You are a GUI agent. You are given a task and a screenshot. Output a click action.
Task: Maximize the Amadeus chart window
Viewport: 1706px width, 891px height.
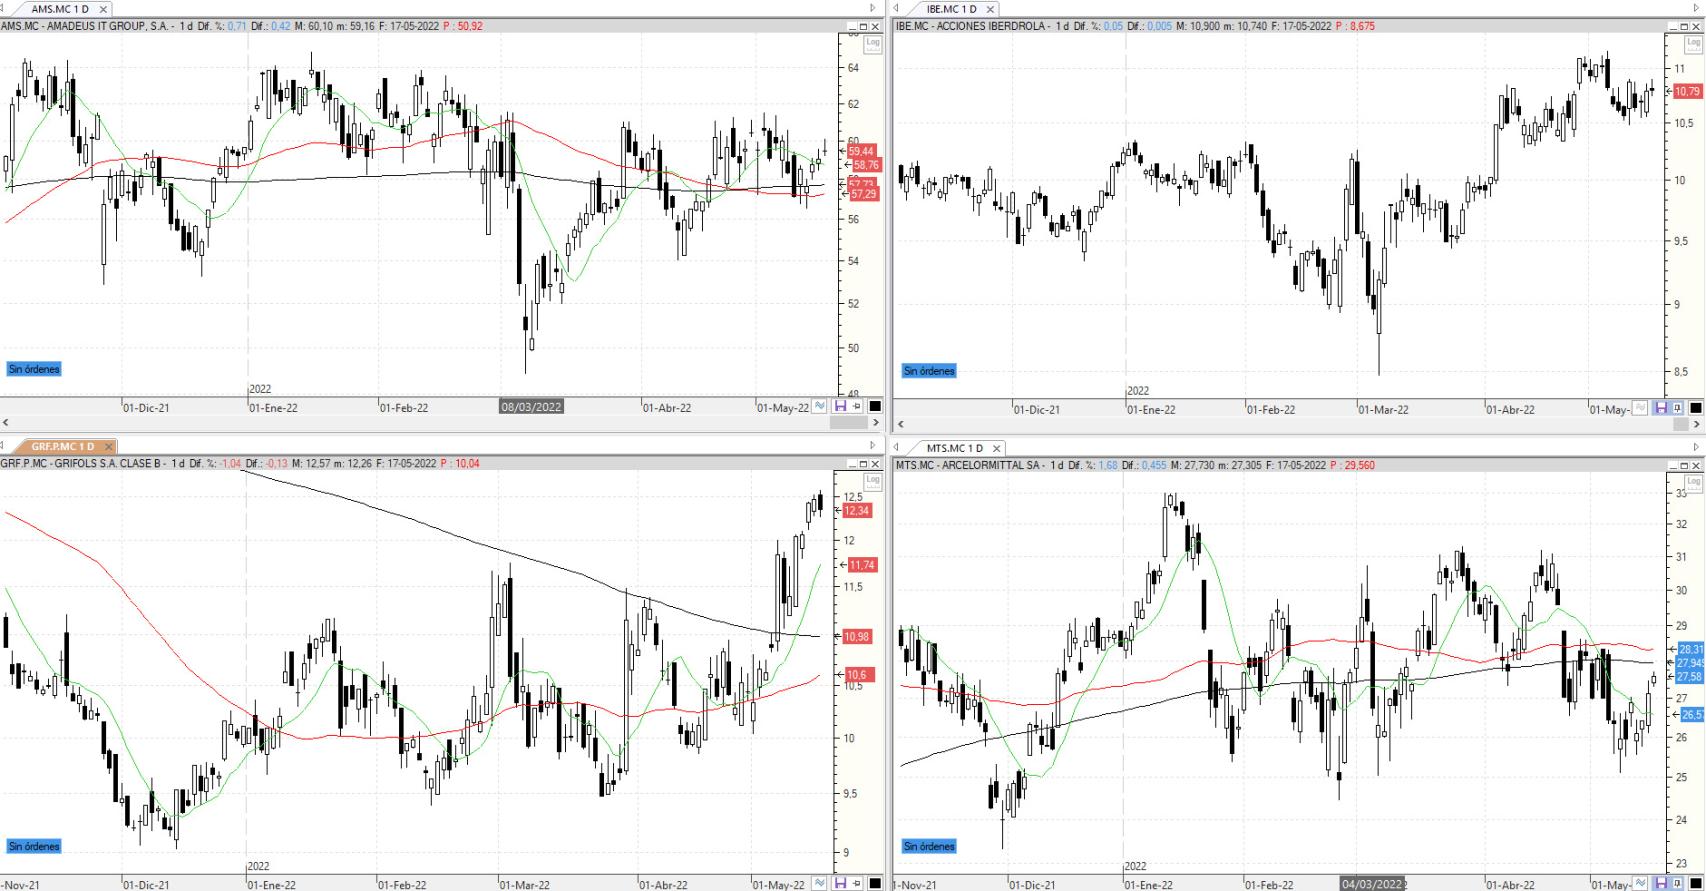(x=863, y=27)
